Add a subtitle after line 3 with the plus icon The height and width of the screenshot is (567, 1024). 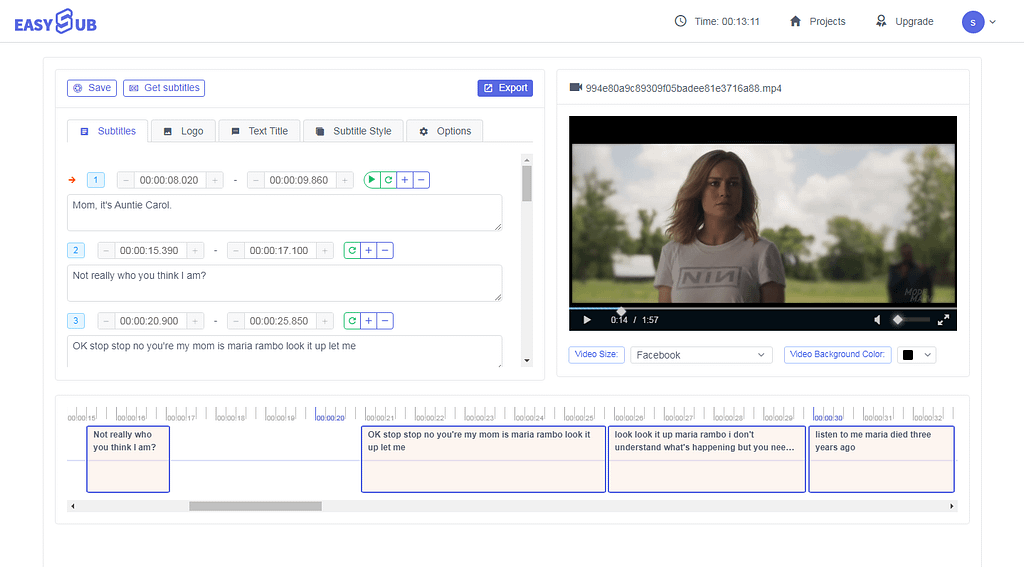[x=368, y=321]
